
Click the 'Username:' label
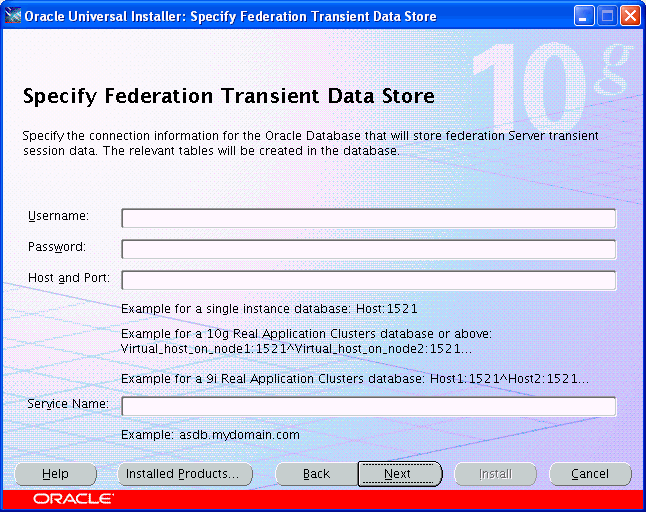[x=59, y=216]
